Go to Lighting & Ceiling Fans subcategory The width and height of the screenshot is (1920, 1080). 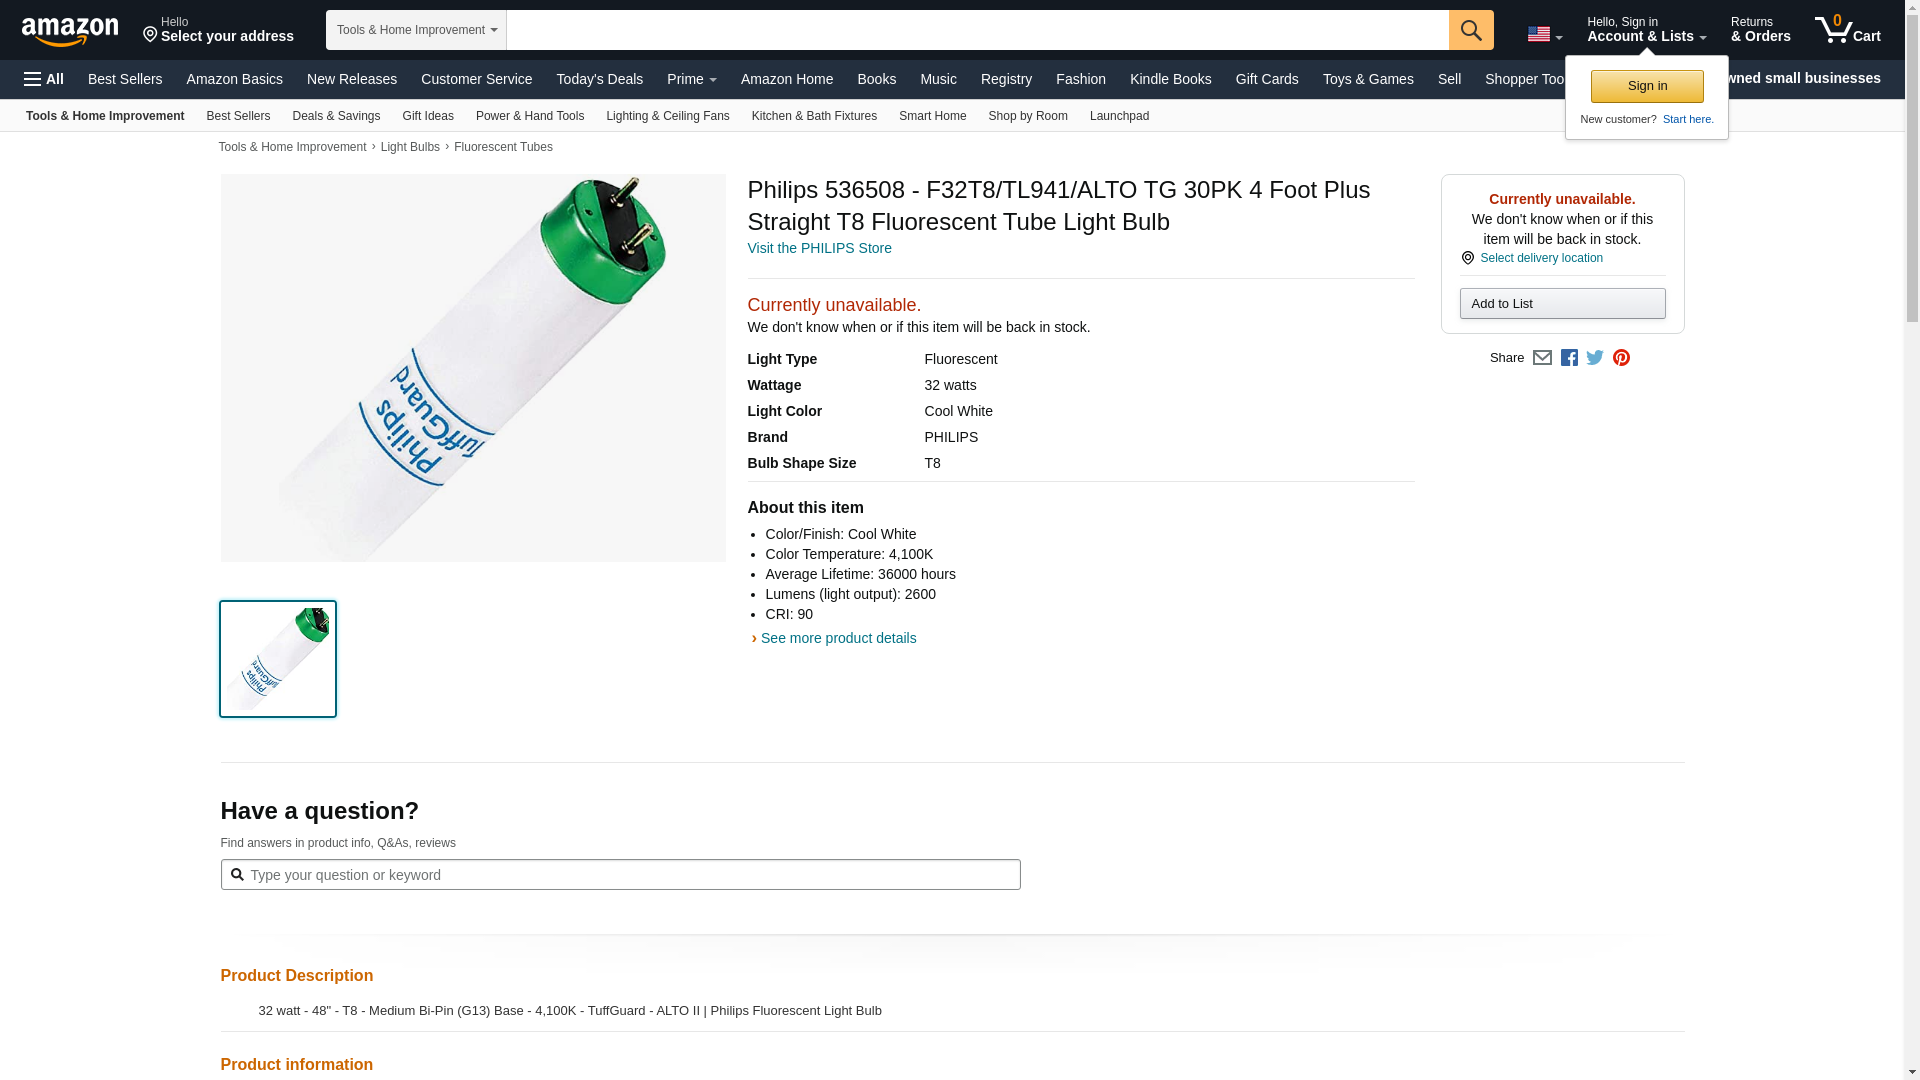[667, 116]
